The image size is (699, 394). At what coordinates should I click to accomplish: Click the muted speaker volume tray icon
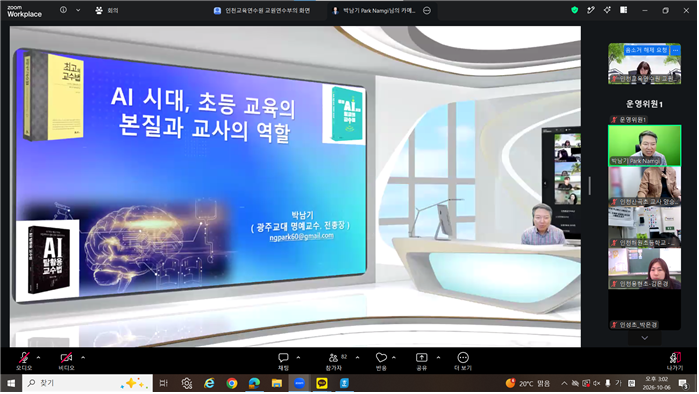[x=596, y=383]
